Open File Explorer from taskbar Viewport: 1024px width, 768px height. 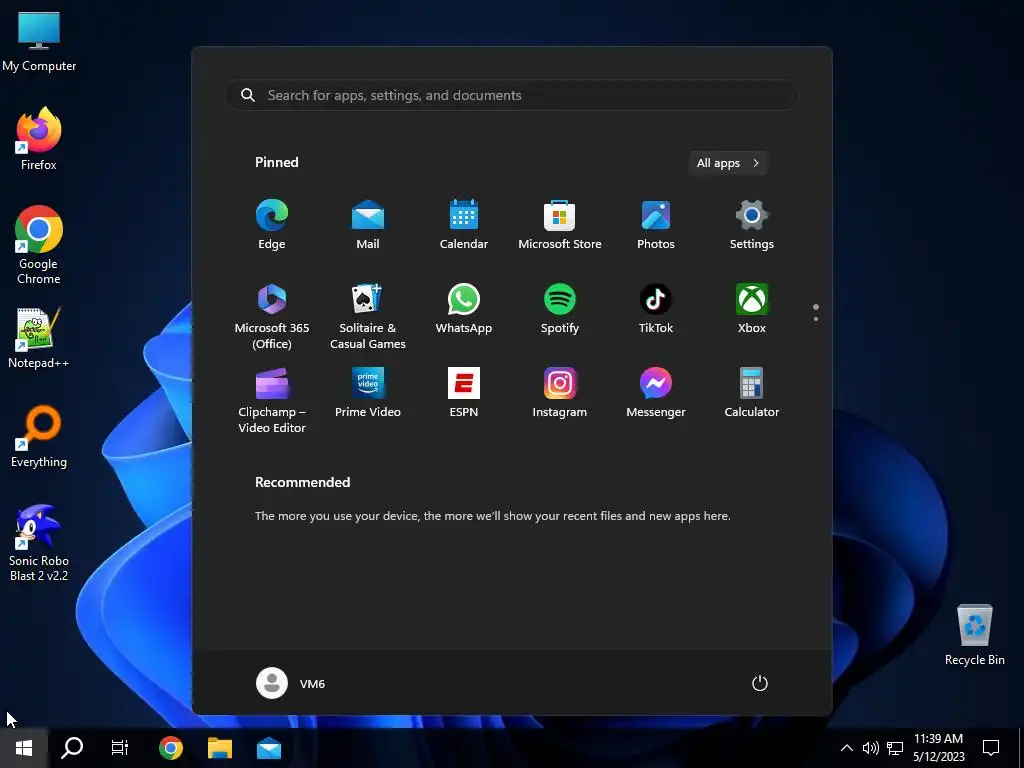[219, 748]
